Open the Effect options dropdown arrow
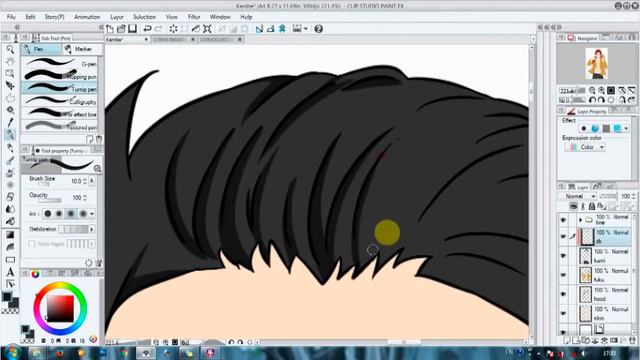Image resolution: width=640 pixels, height=360 pixels. pyautogui.click(x=626, y=129)
